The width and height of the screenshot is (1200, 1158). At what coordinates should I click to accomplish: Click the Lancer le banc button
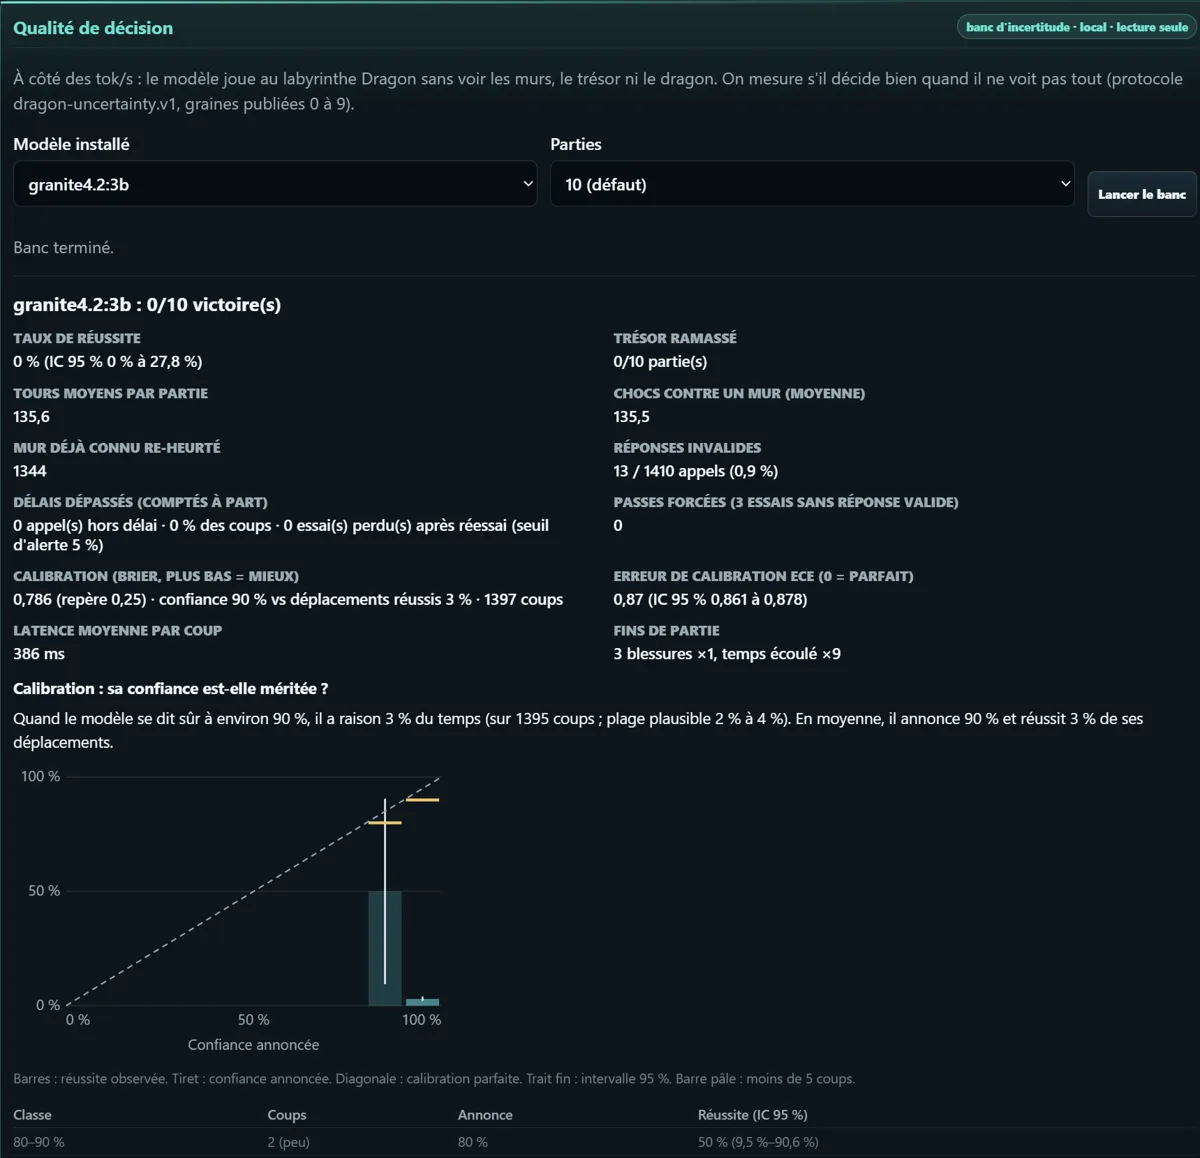(1142, 194)
